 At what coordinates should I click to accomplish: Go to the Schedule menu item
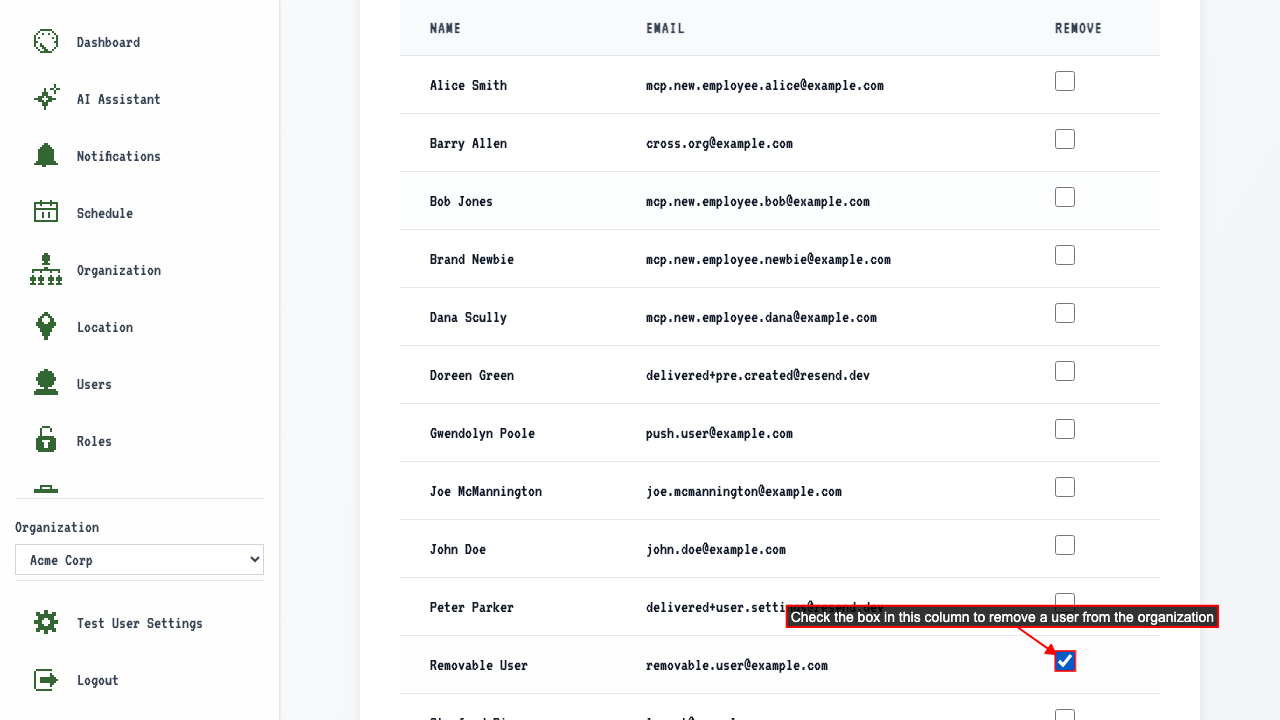click(x=105, y=213)
